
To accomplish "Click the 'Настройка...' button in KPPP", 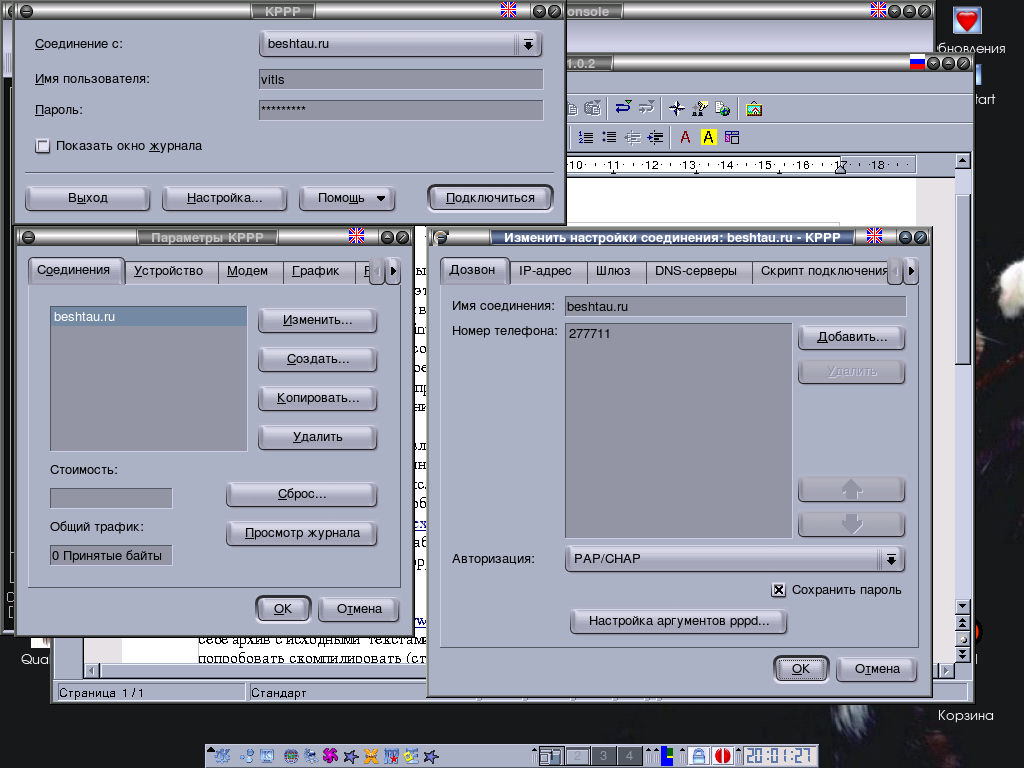I will 224,198.
